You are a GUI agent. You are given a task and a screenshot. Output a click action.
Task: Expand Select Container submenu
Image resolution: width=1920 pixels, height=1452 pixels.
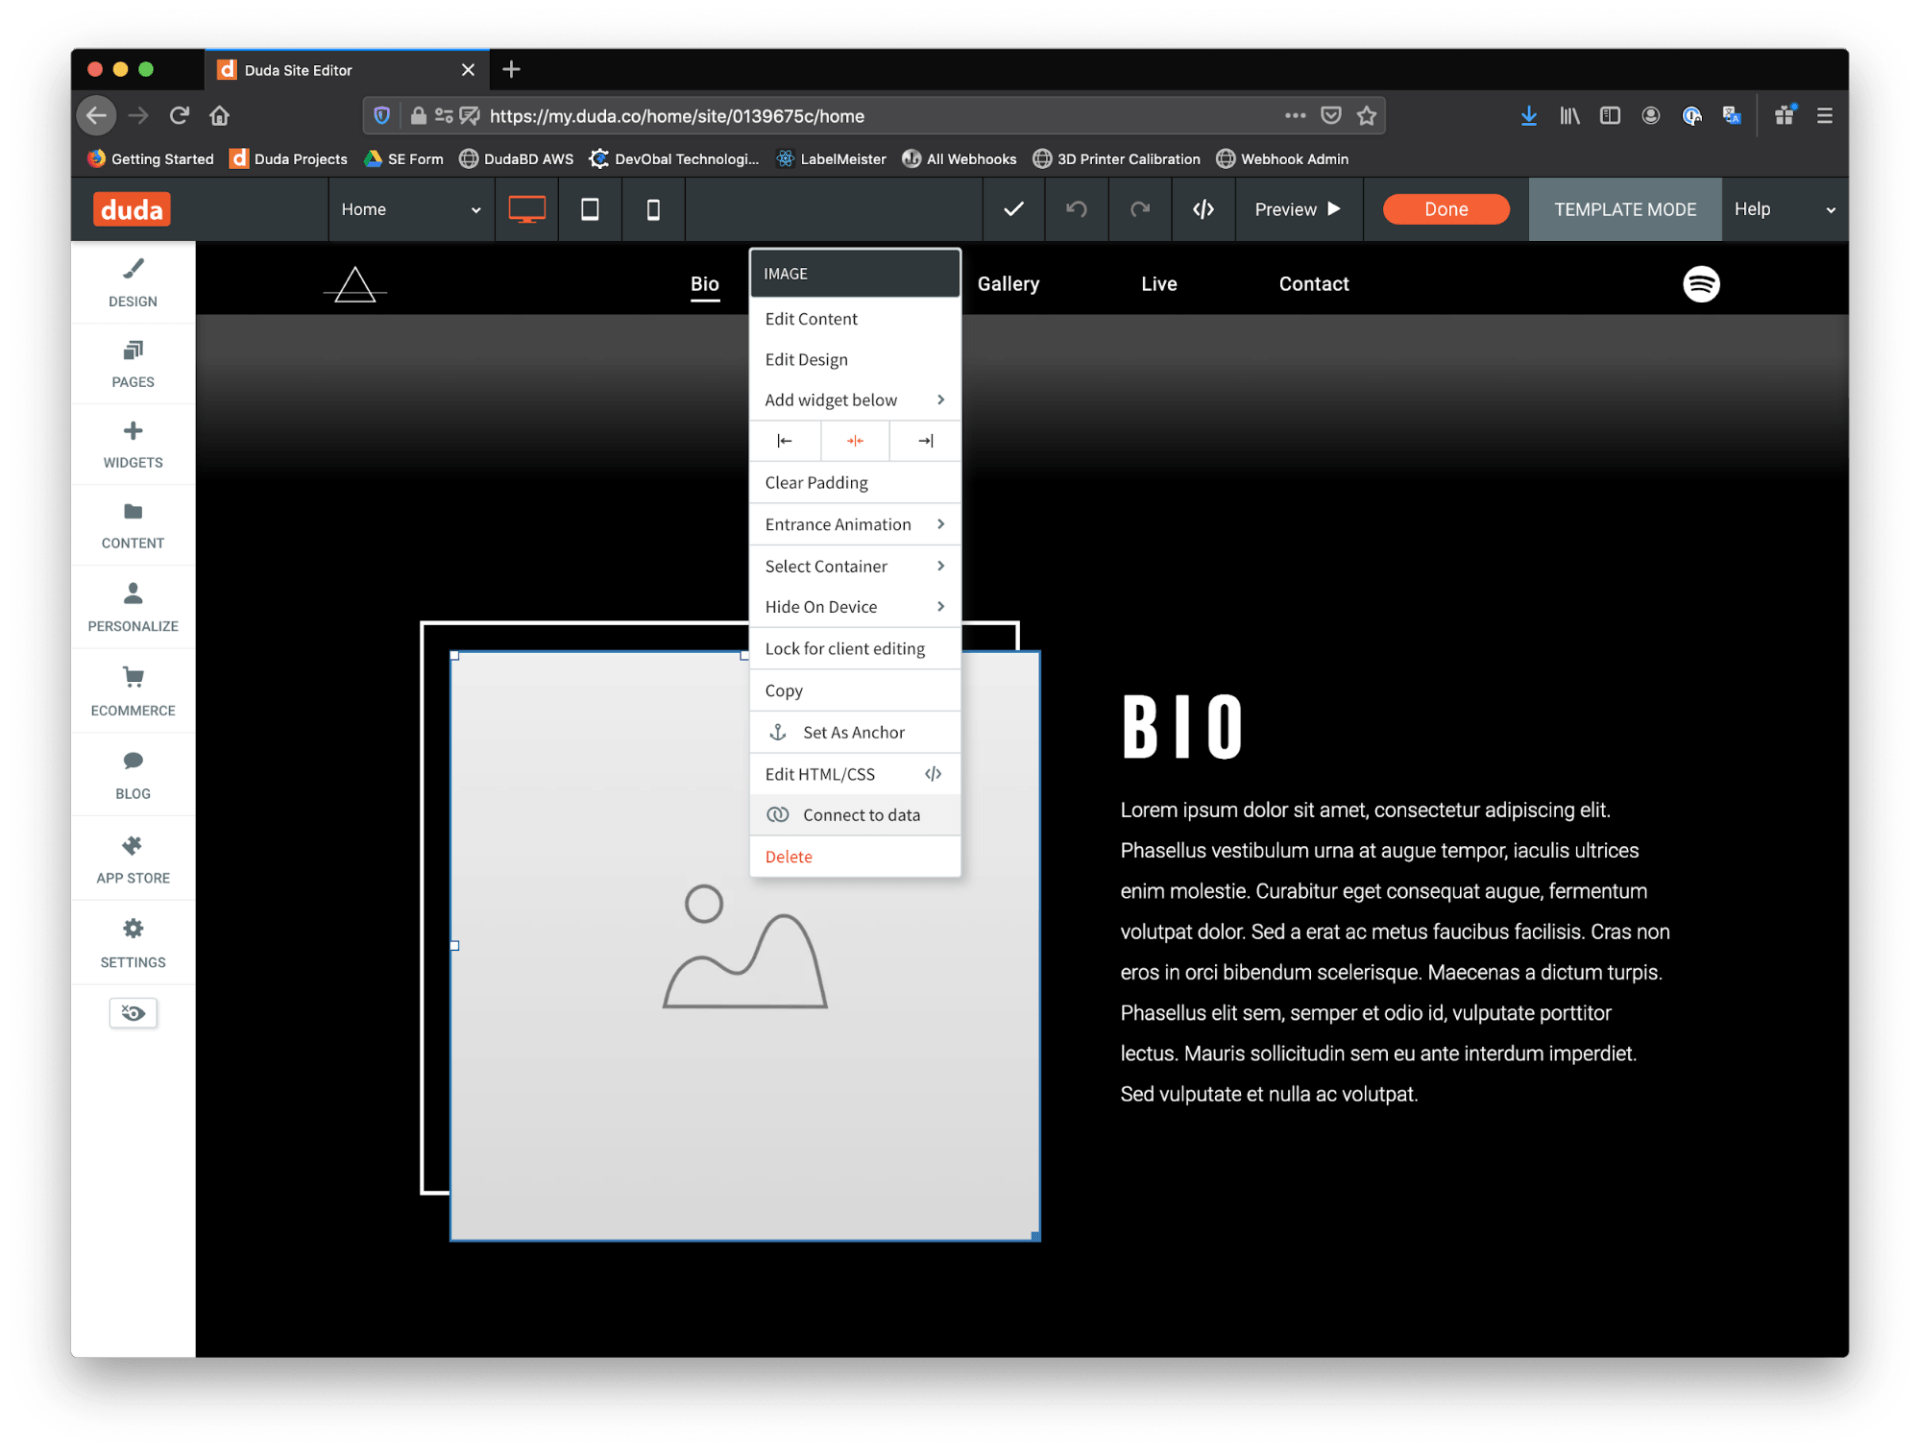[854, 566]
